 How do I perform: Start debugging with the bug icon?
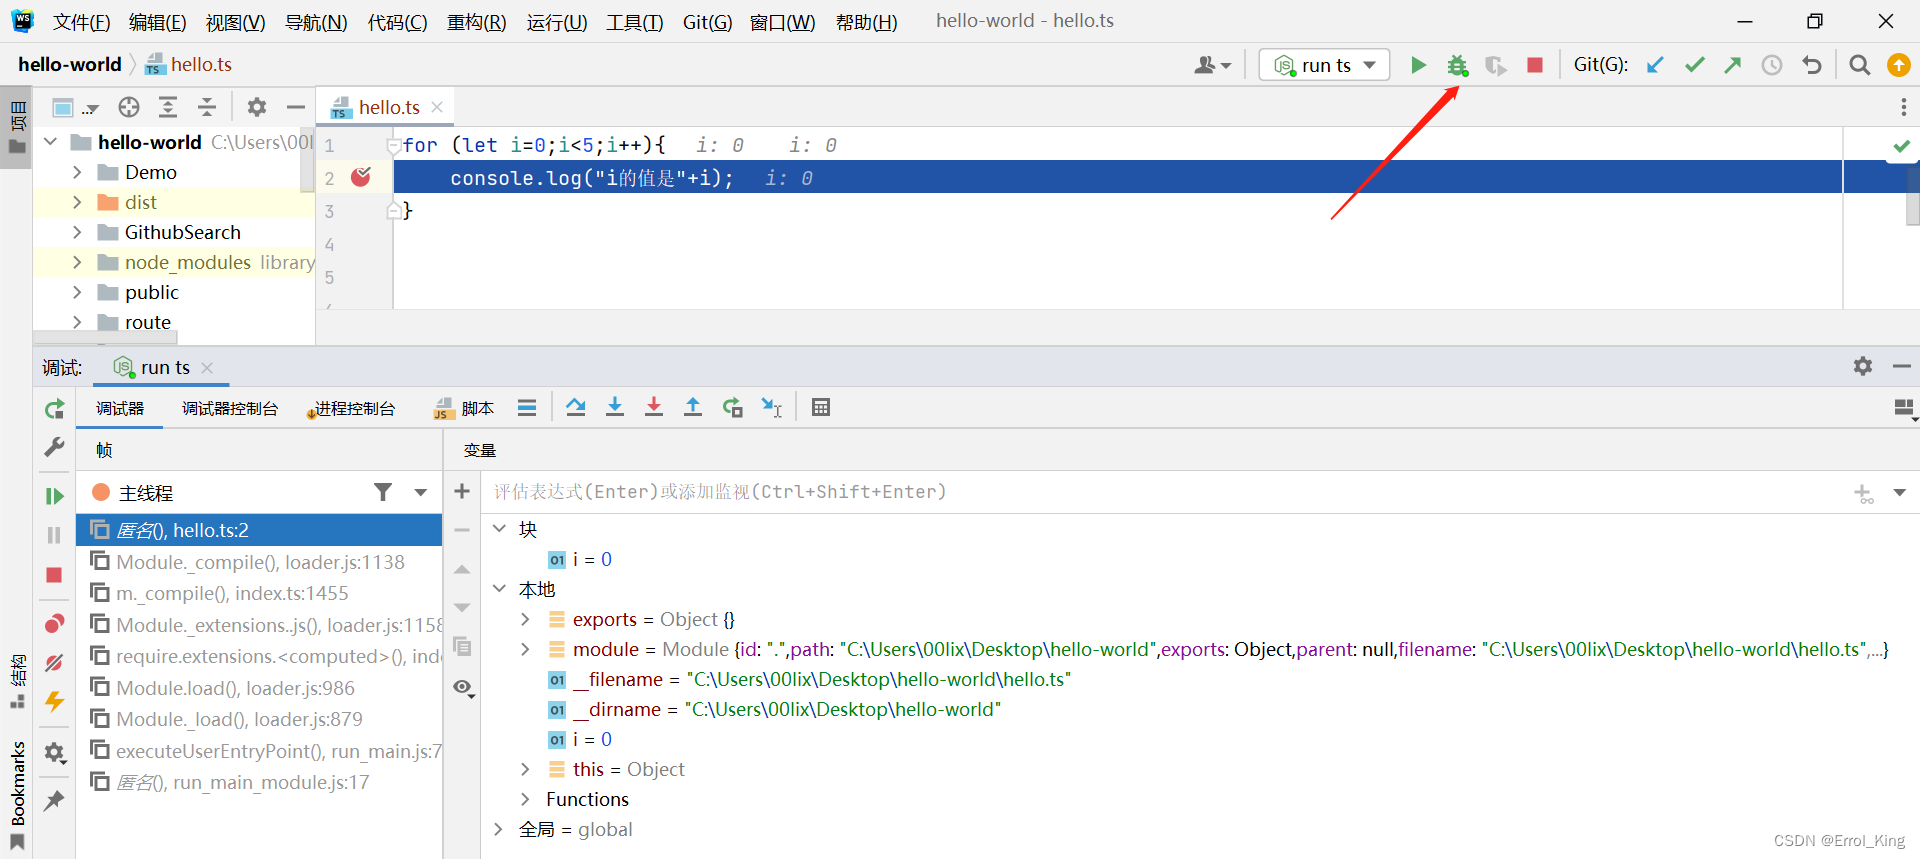(1457, 65)
